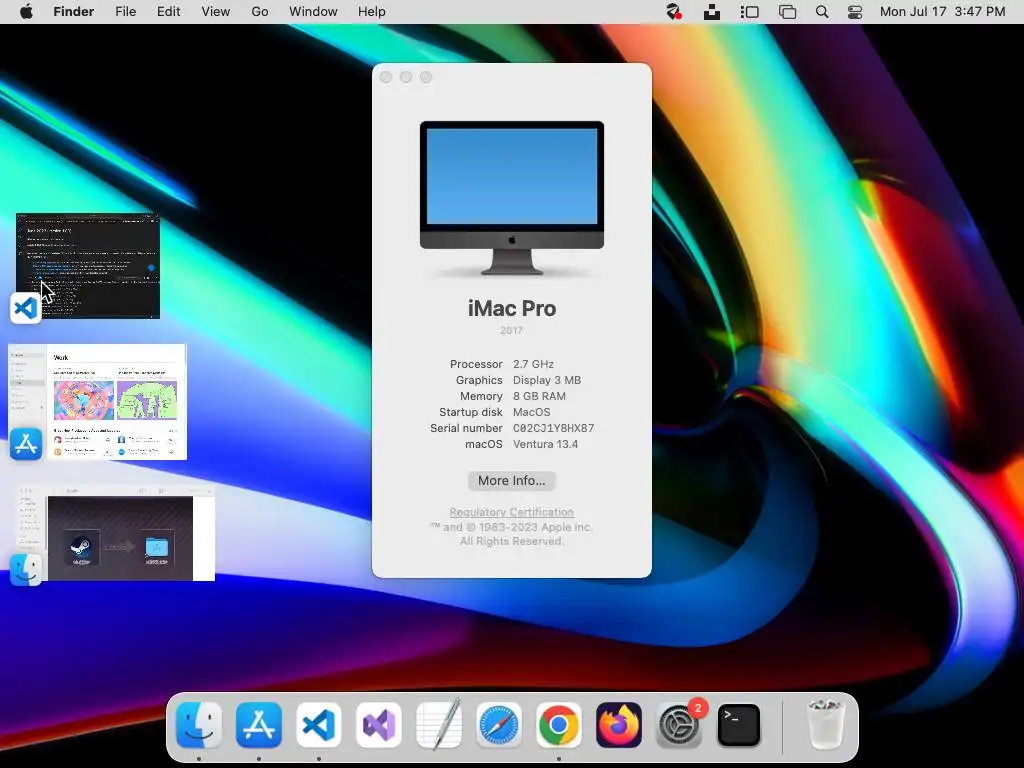Click the iMac Pro title text
The height and width of the screenshot is (768, 1024).
coord(512,308)
